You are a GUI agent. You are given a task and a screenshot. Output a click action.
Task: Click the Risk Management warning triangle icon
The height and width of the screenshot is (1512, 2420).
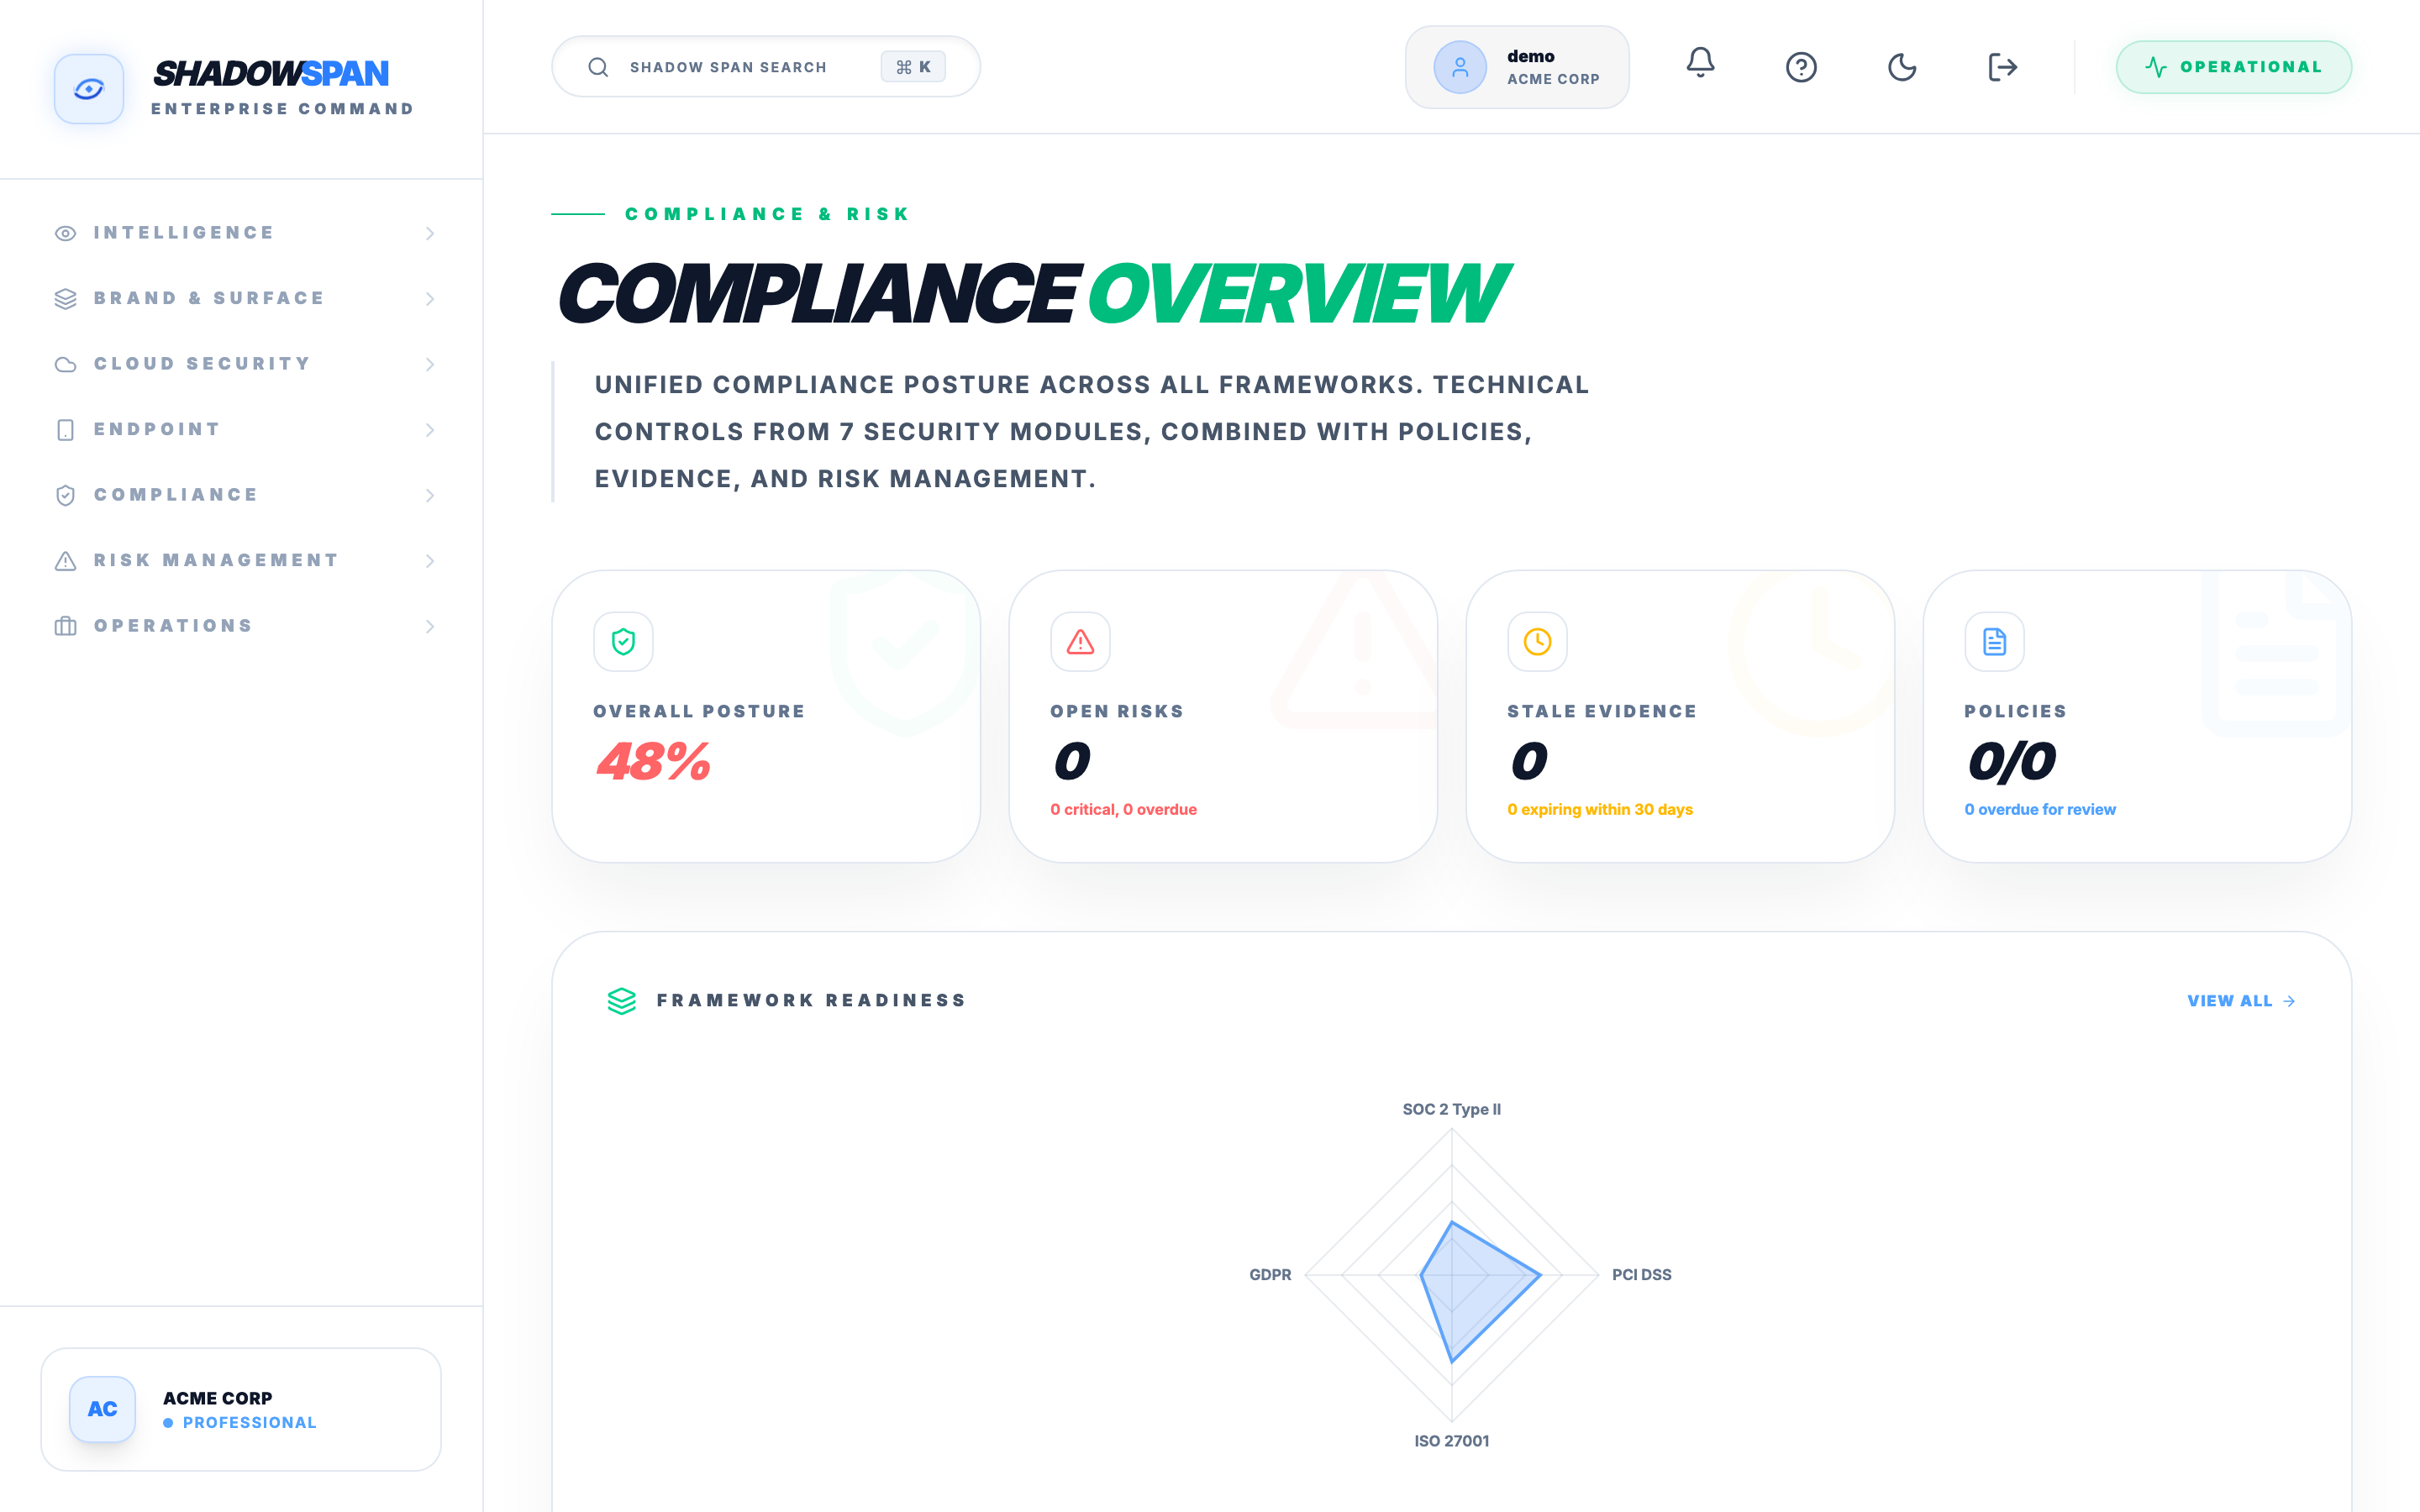point(65,560)
